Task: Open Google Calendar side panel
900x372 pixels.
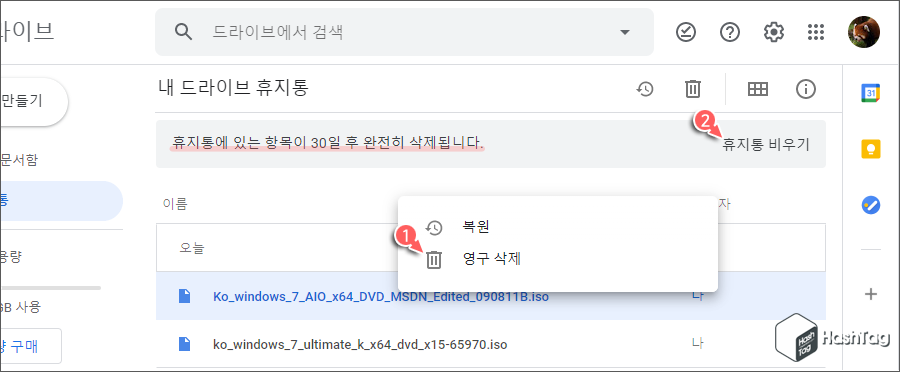Action: tap(871, 93)
